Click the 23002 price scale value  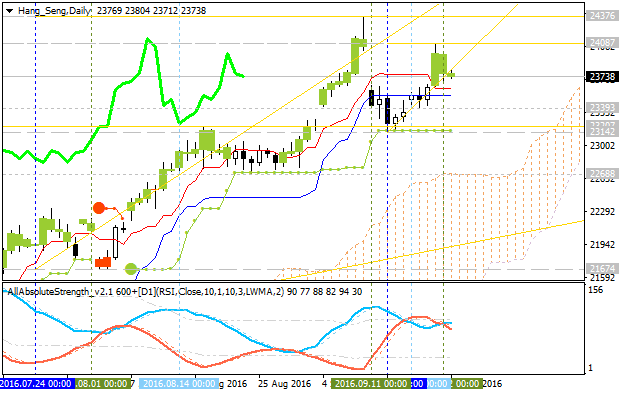point(603,146)
